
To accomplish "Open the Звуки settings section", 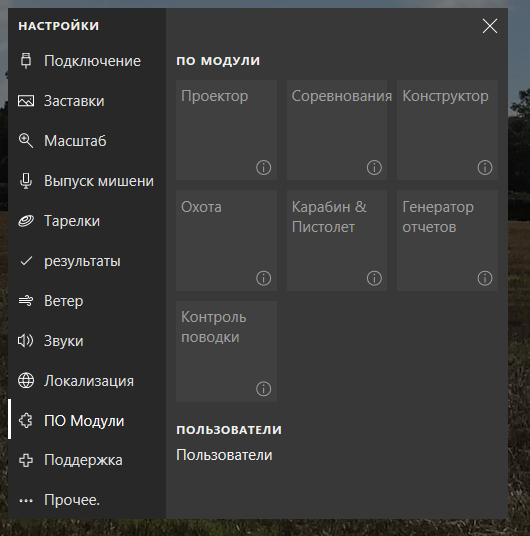I will coord(87,341).
